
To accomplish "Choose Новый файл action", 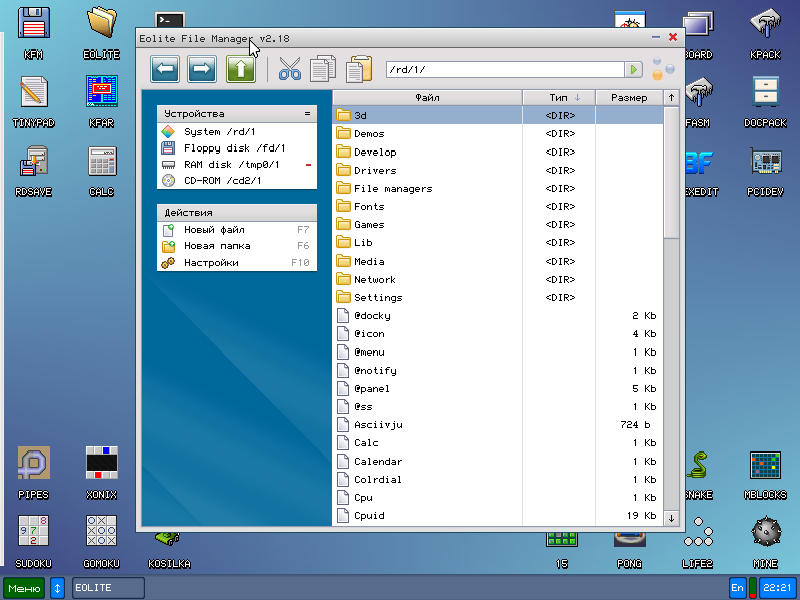I will pos(213,230).
